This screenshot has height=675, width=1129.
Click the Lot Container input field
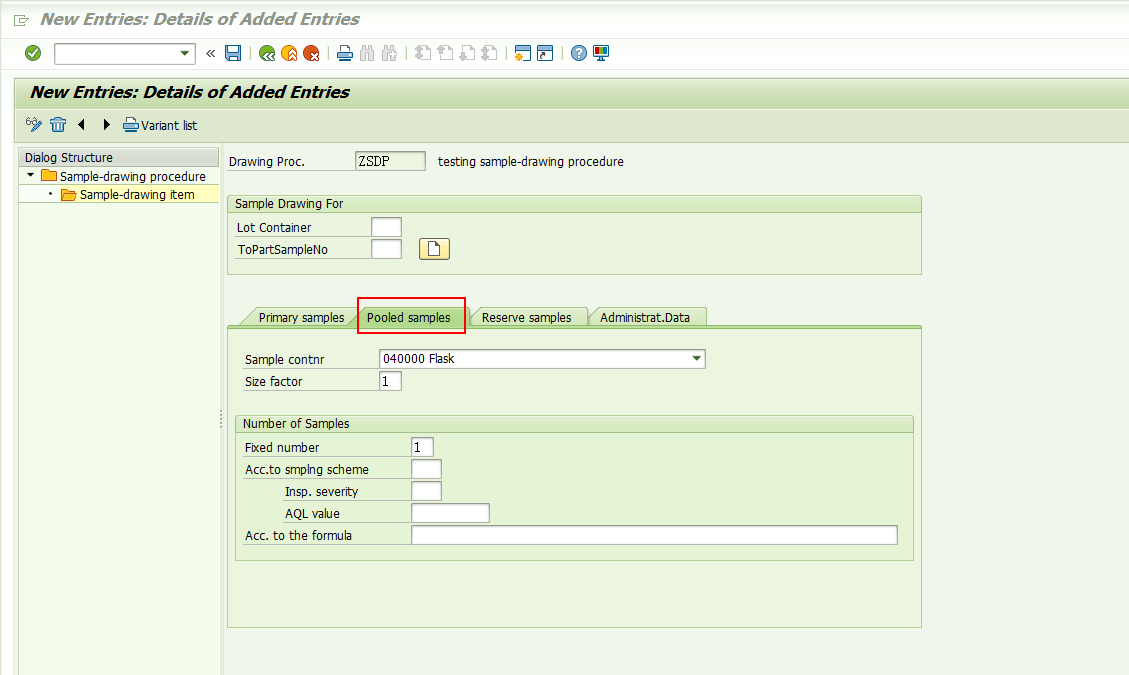click(387, 227)
